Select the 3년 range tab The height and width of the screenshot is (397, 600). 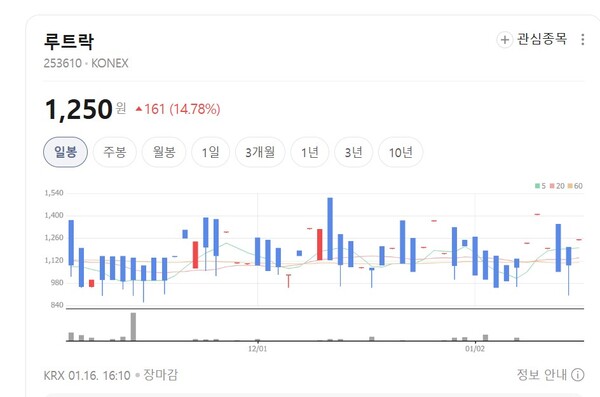353,152
